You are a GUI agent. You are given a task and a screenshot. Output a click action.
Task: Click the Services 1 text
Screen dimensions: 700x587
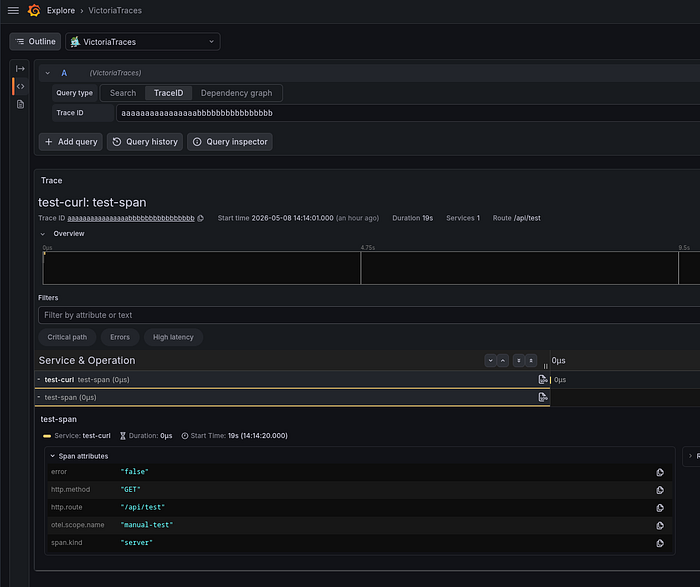[x=463, y=218]
